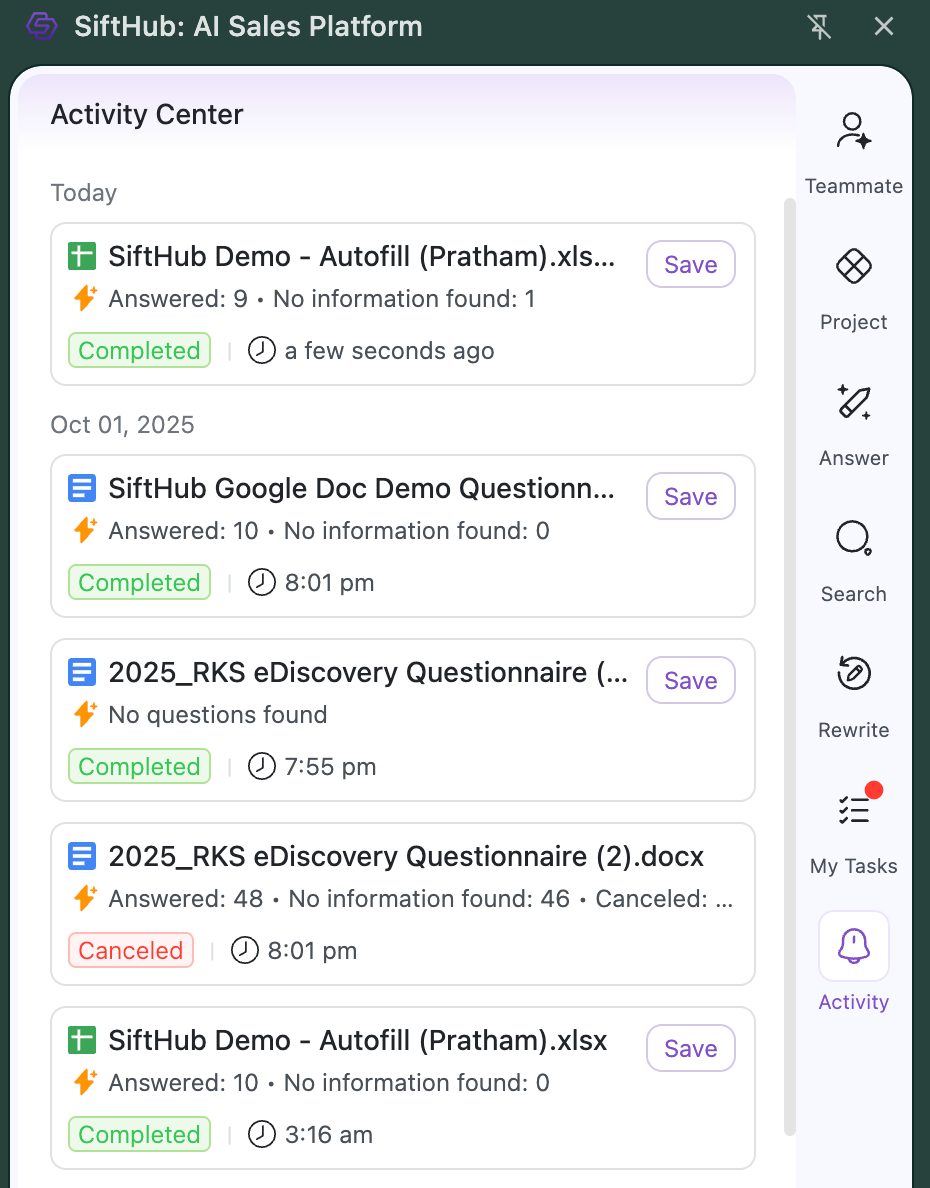Save the SiftHub Google Doc Demo Questionnaire
This screenshot has width=930, height=1188.
click(x=690, y=497)
